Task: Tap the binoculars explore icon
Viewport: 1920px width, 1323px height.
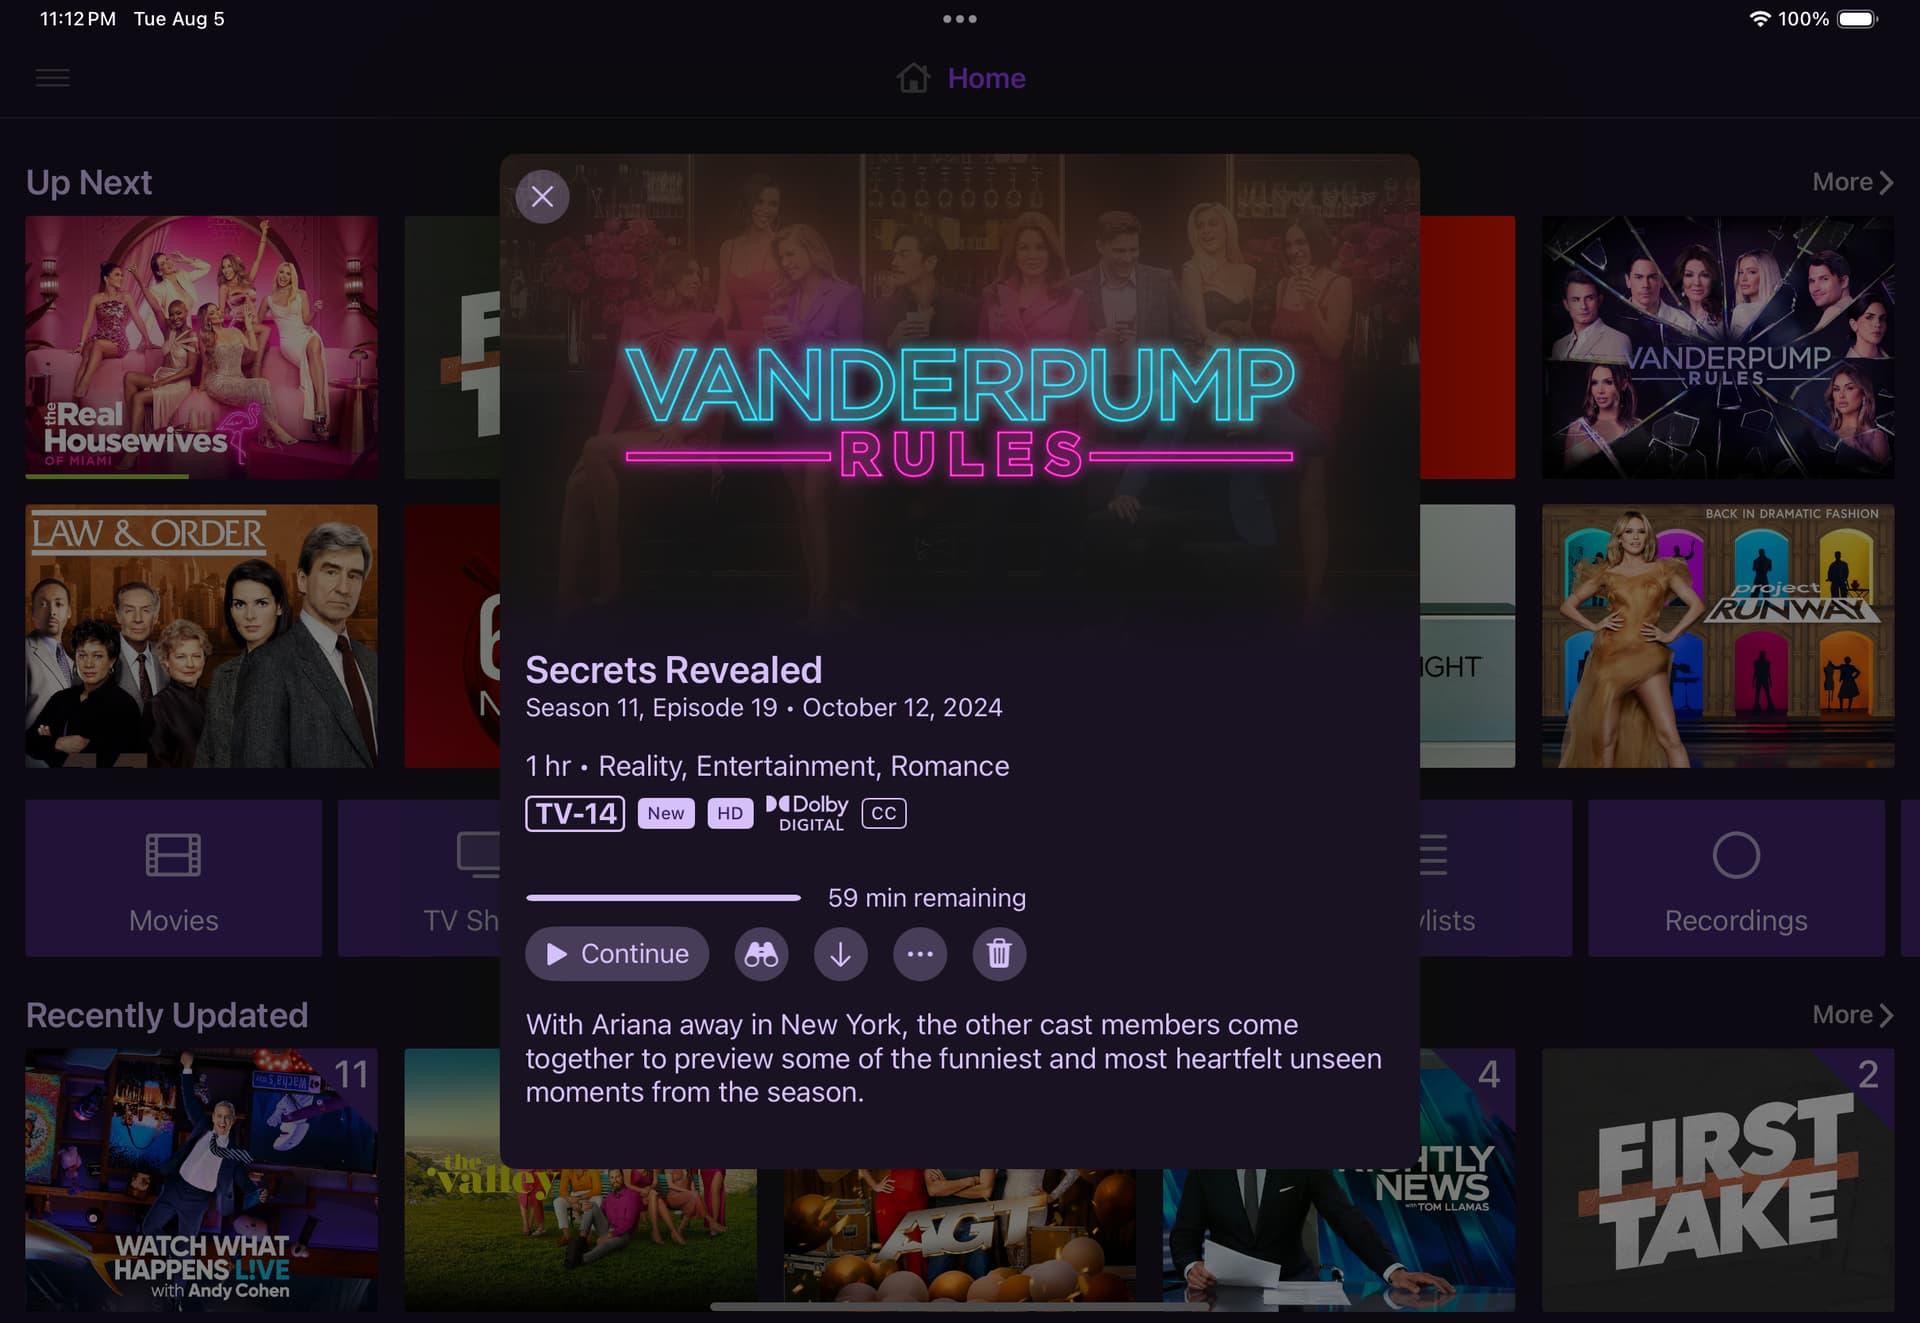Action: click(x=761, y=954)
